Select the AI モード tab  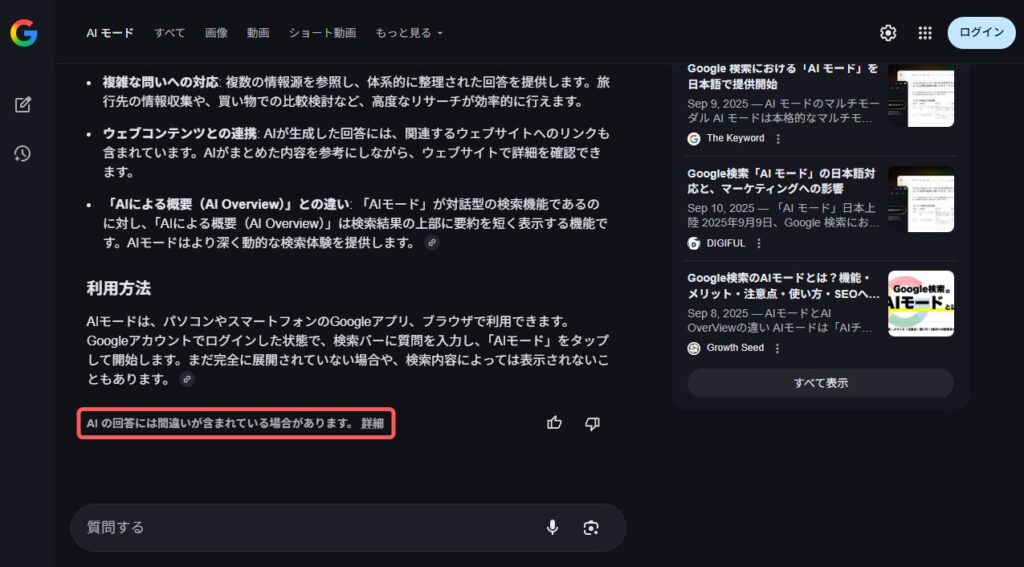point(110,33)
